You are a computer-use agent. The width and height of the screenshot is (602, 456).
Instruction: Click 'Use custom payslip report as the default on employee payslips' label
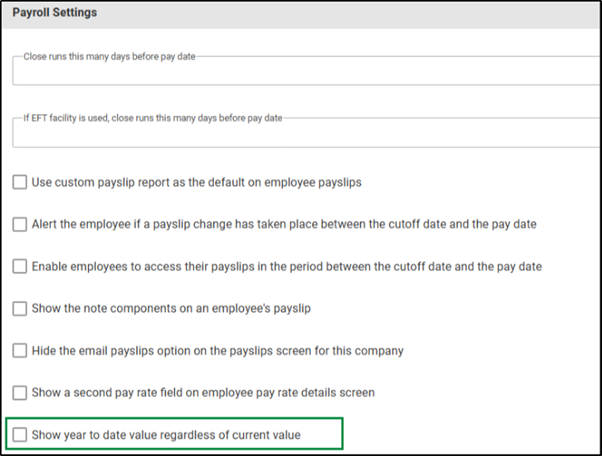pos(197,182)
